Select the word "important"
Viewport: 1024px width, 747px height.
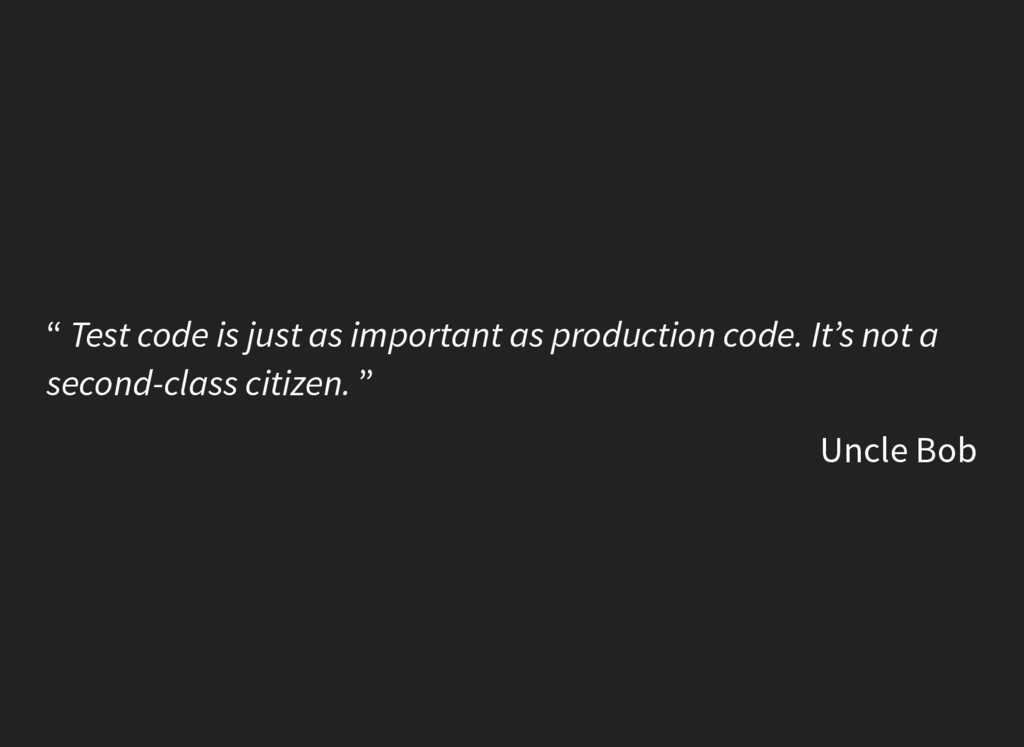click(426, 337)
